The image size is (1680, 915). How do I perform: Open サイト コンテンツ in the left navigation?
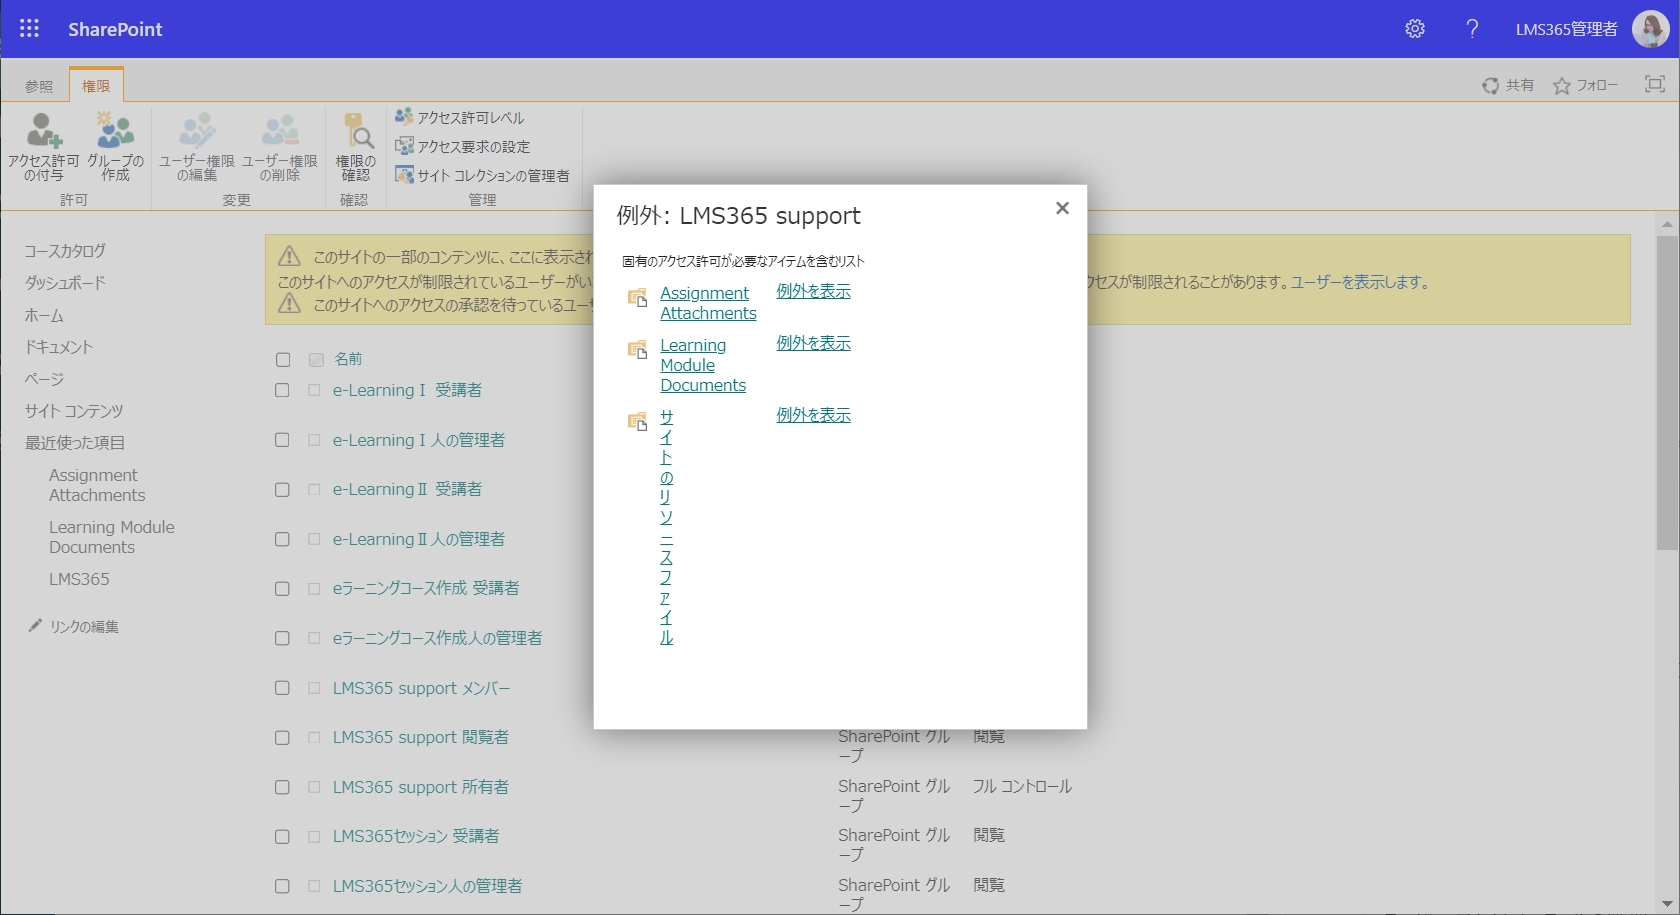tap(74, 411)
